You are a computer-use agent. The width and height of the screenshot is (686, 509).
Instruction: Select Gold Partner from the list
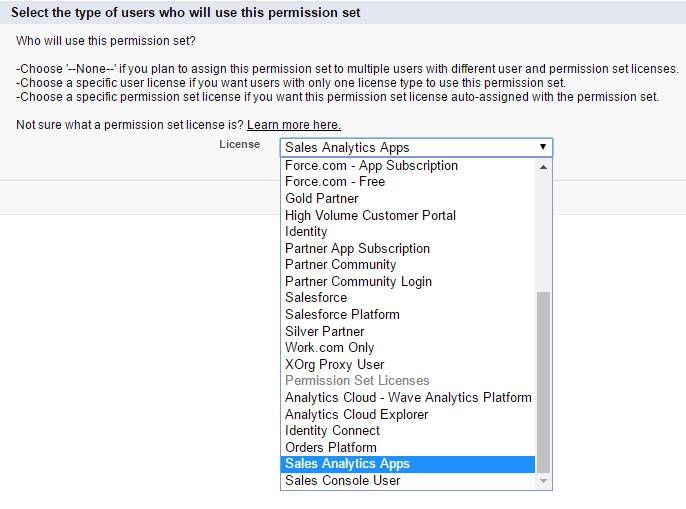point(322,199)
